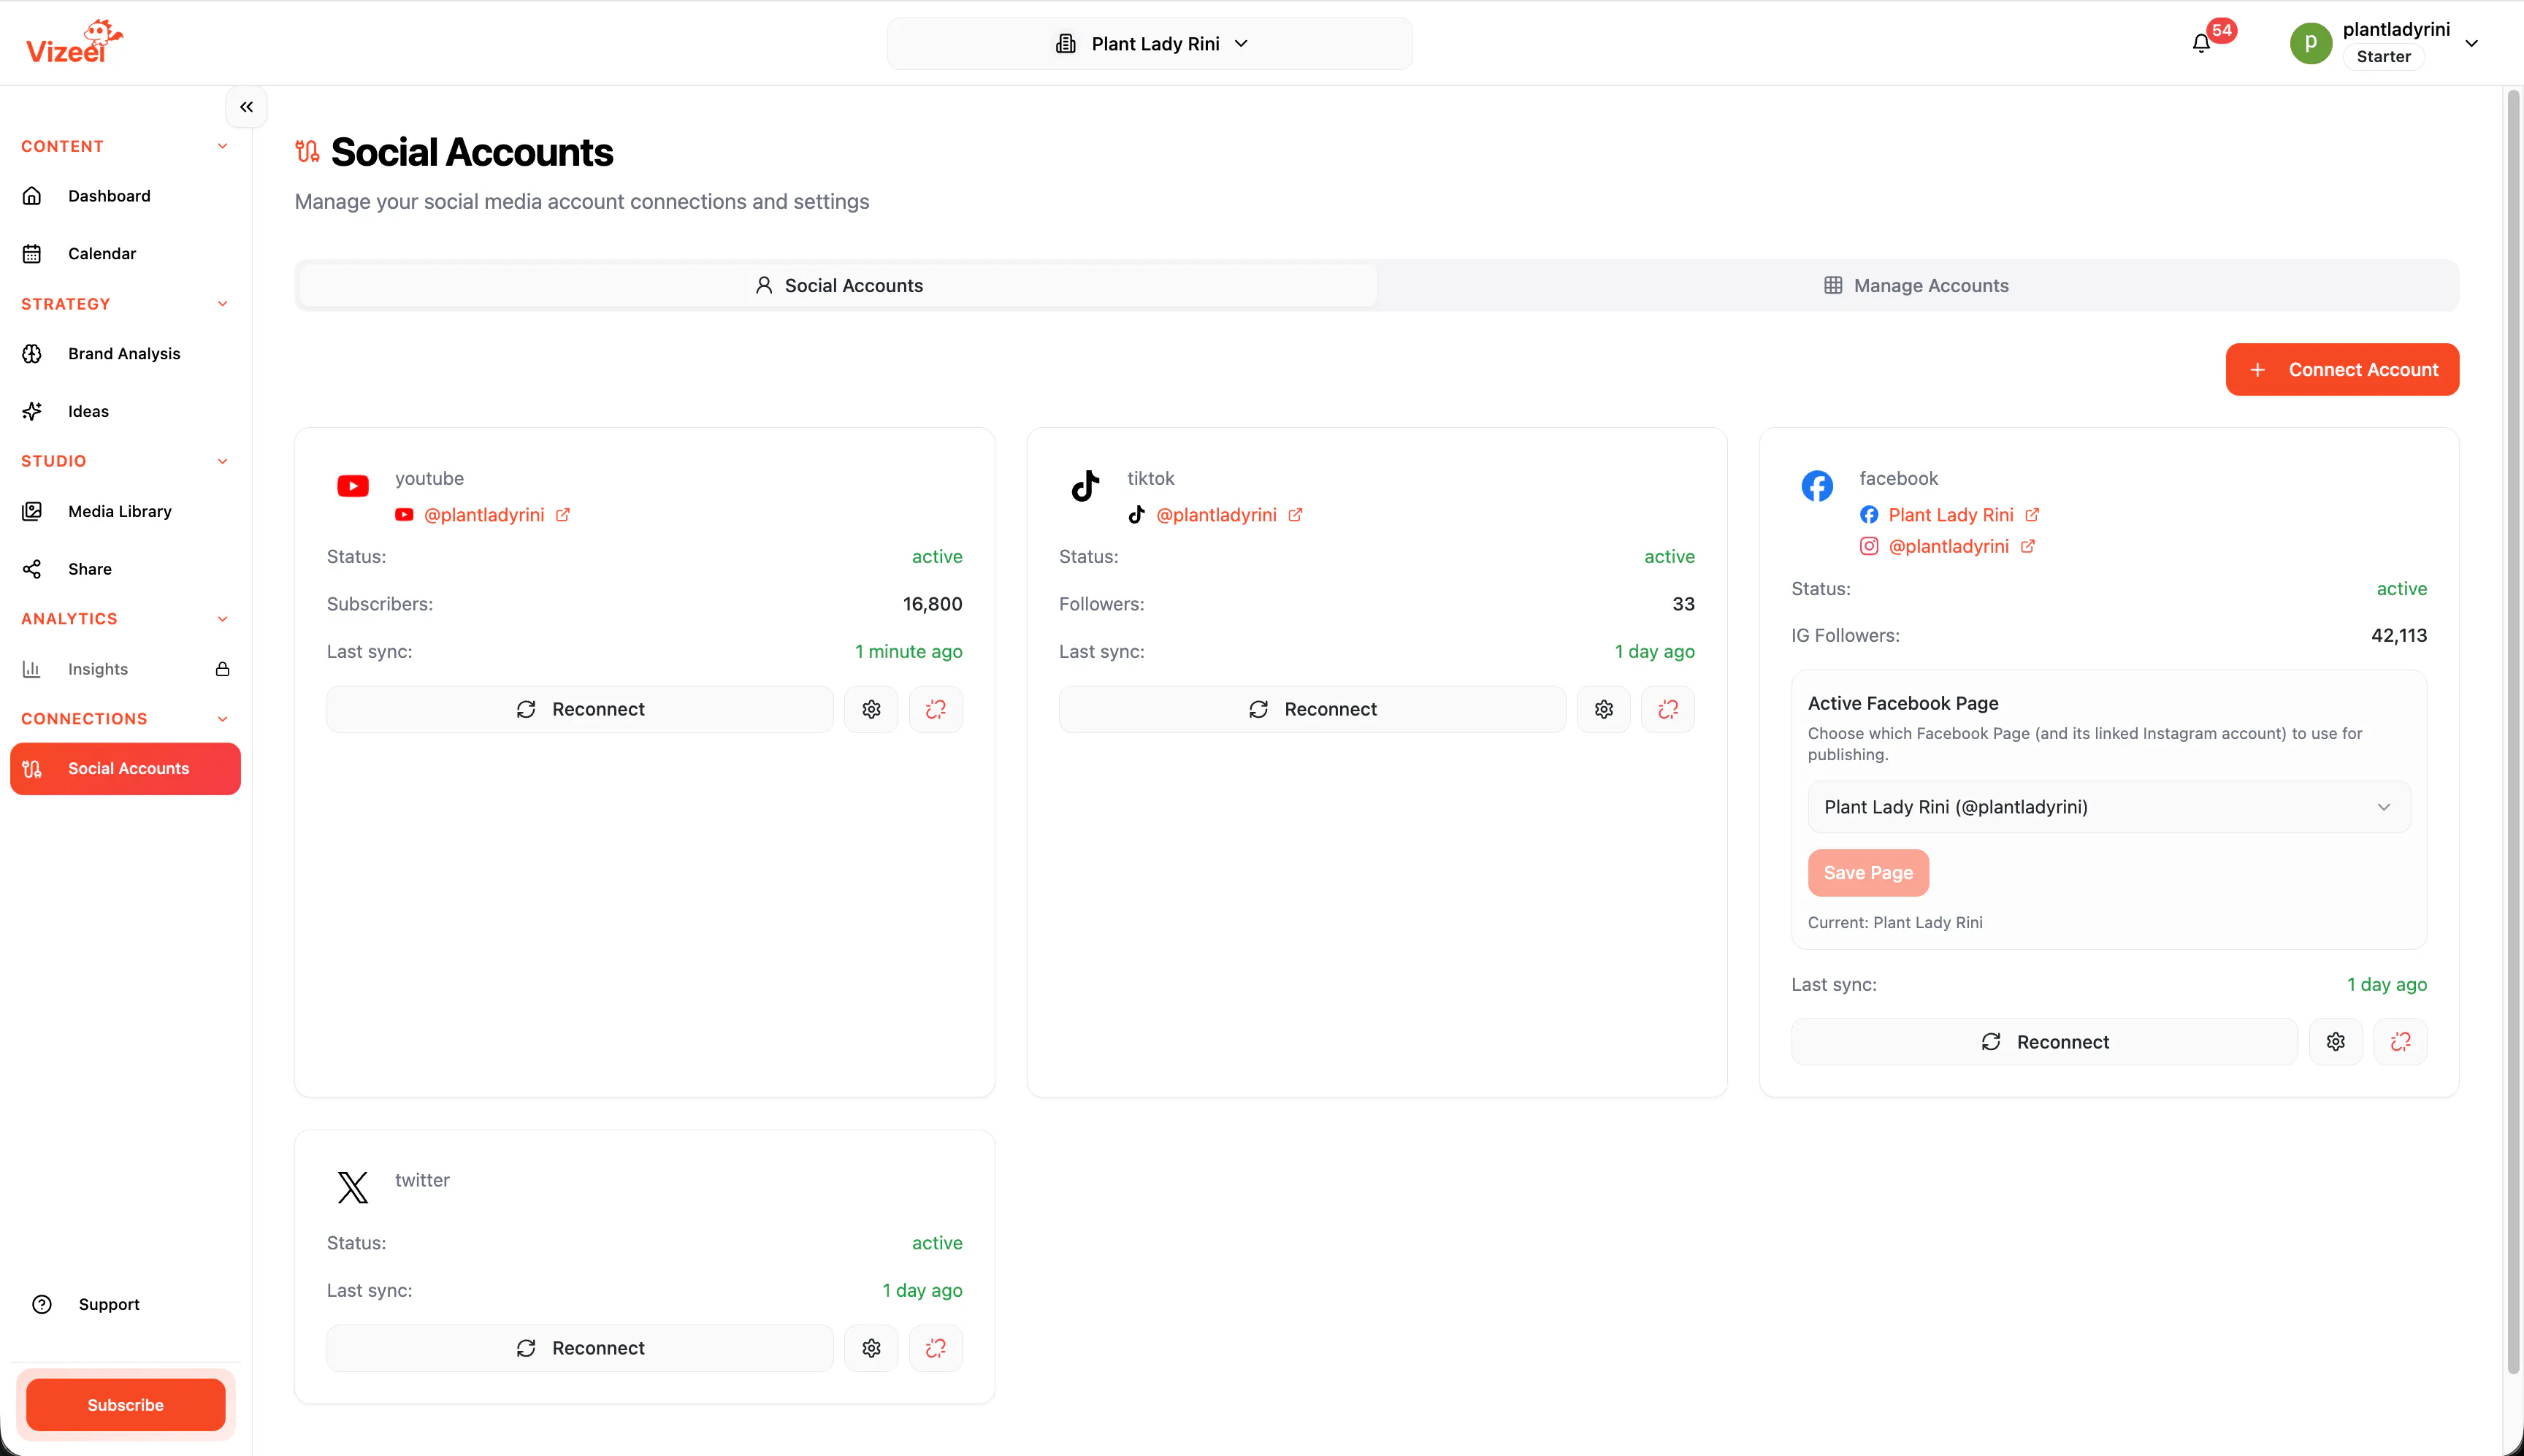Viewport: 2524px width, 1456px height.
Task: Disconnect the Twitter account via unlink icon
Action: [936, 1348]
